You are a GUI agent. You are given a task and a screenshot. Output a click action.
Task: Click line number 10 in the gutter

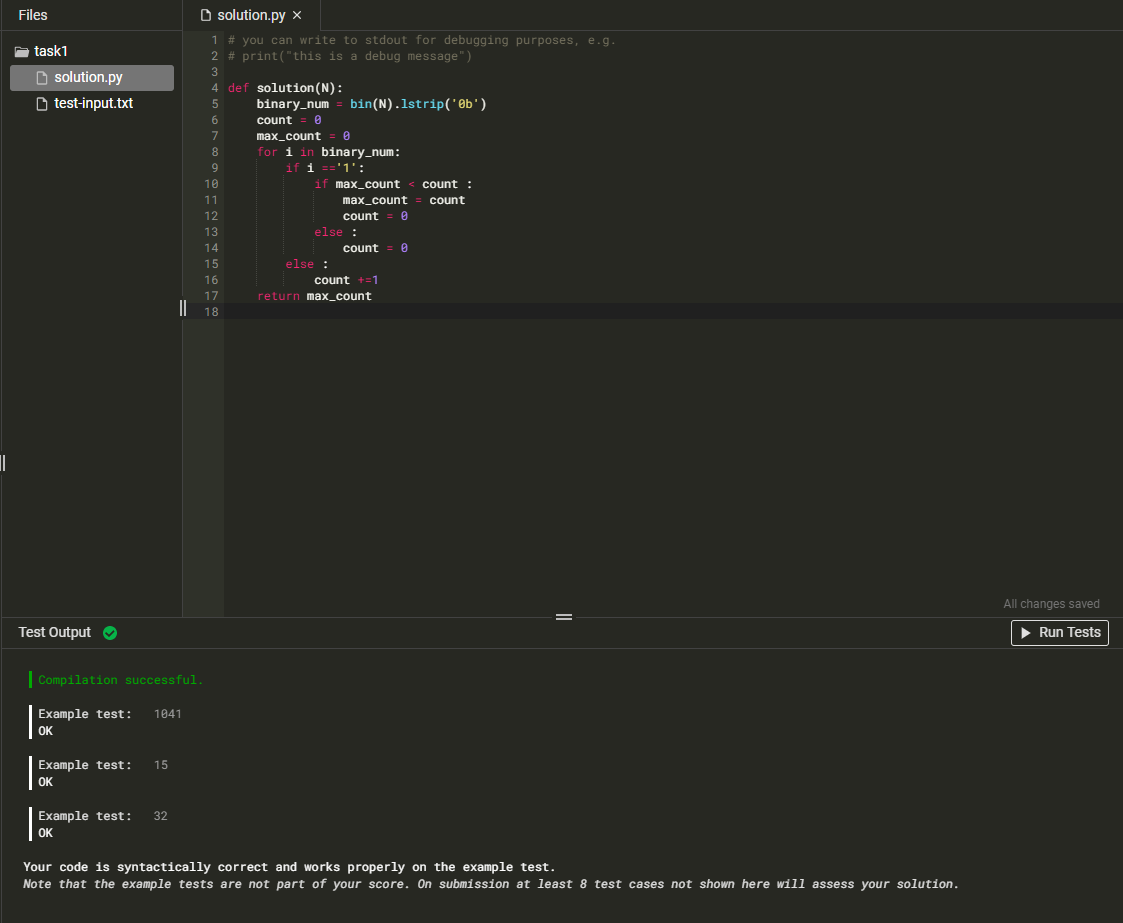click(211, 183)
